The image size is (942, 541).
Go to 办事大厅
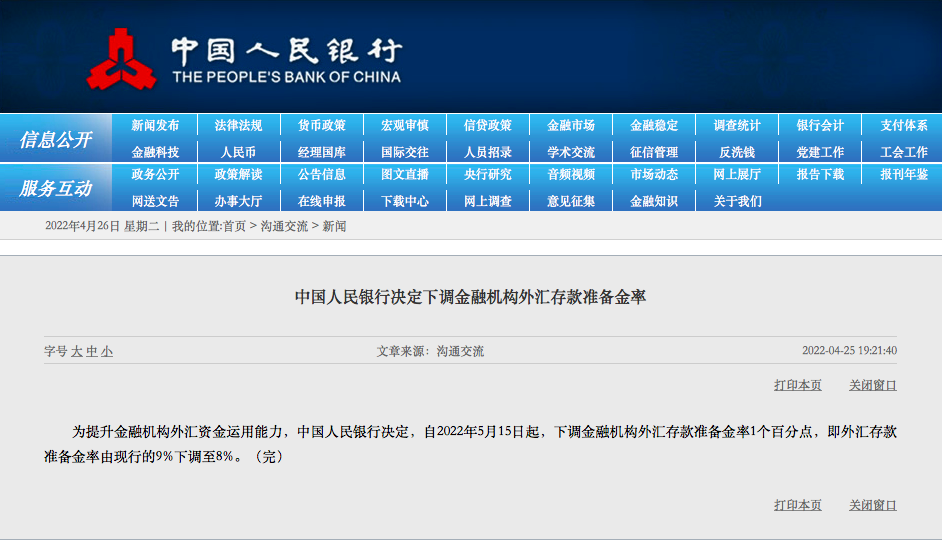pos(239,201)
